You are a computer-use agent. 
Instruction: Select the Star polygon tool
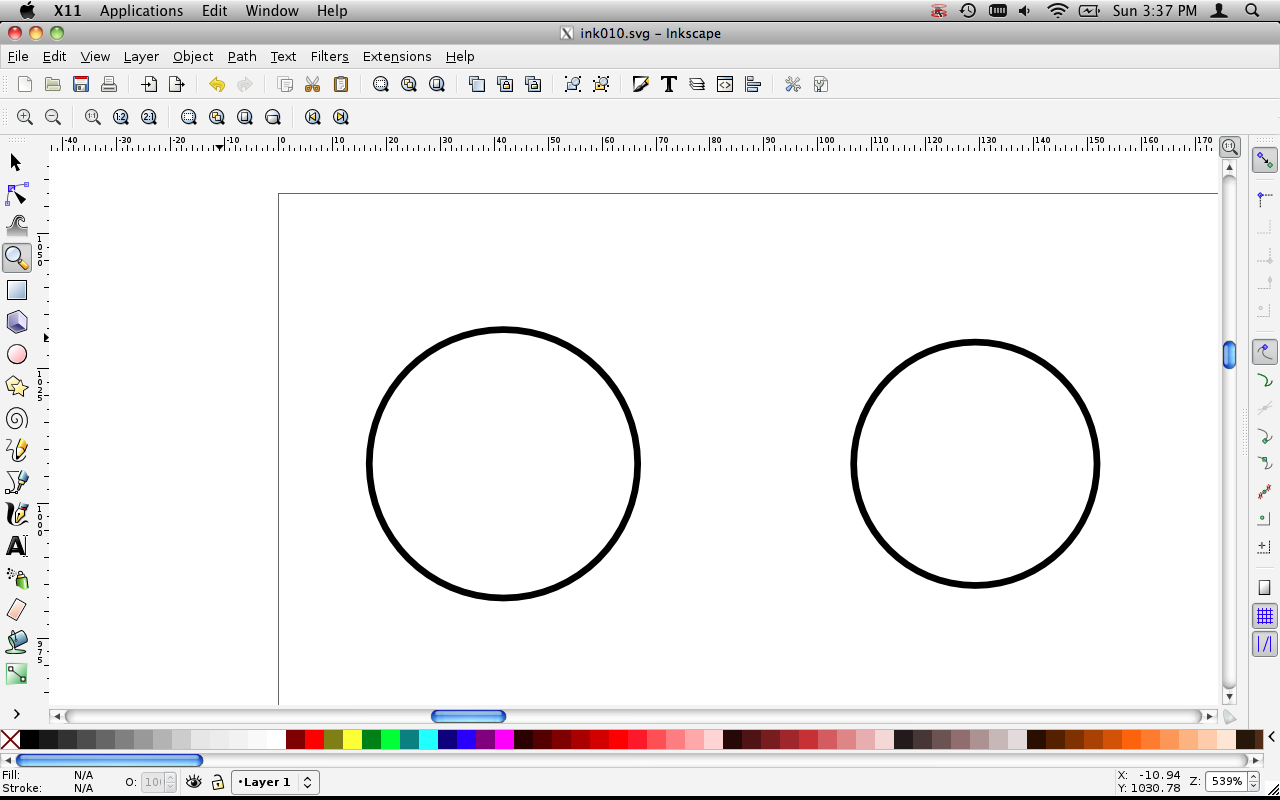click(16, 386)
